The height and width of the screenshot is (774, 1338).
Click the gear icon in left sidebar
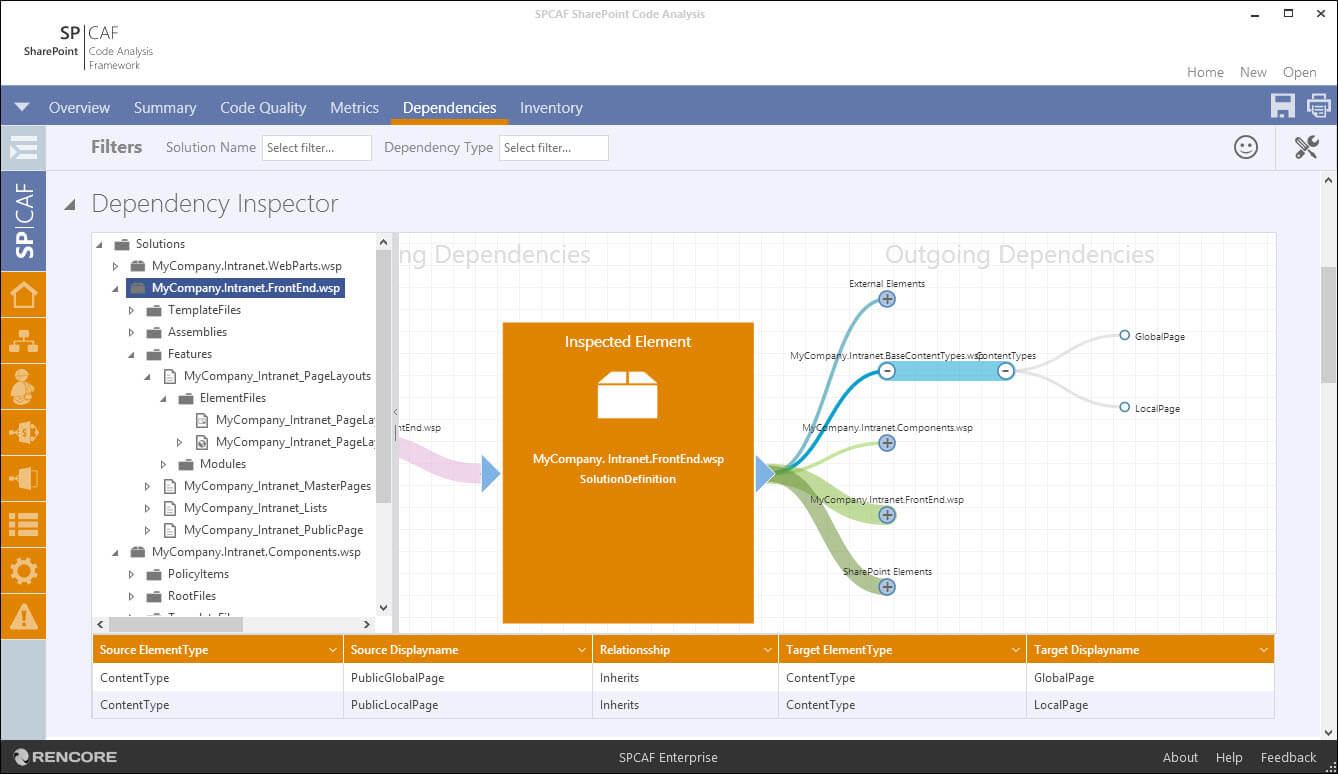(23, 571)
